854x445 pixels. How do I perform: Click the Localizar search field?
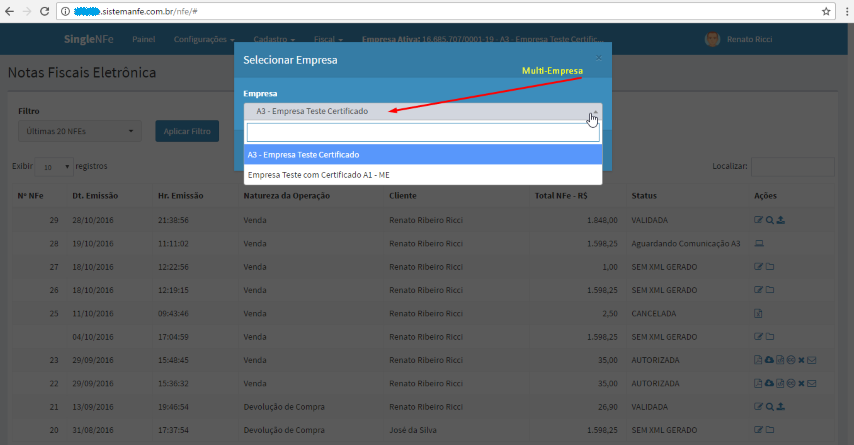coord(792,166)
